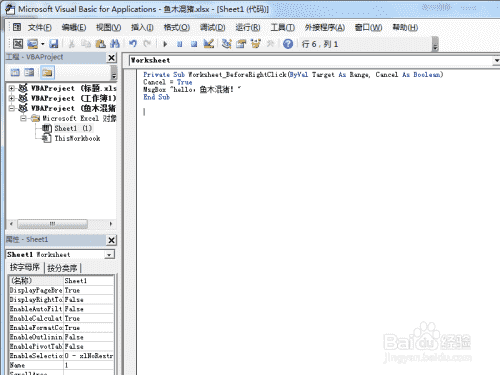500x375 pixels.
Task: Click the End Sub code line
Action: tap(157, 97)
